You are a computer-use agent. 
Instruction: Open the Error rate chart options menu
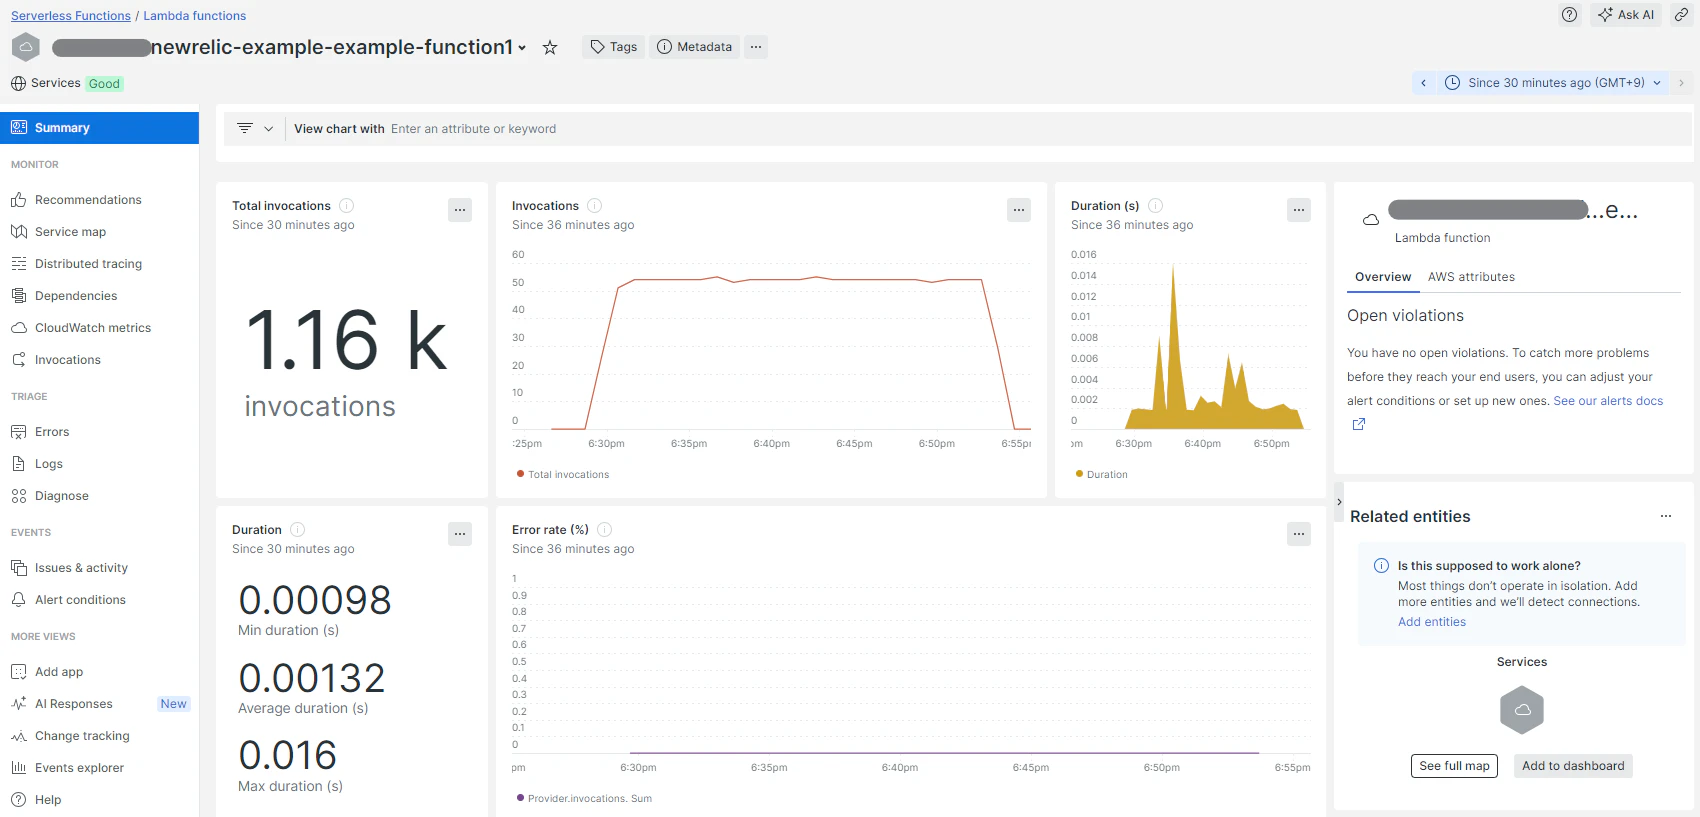1299,534
